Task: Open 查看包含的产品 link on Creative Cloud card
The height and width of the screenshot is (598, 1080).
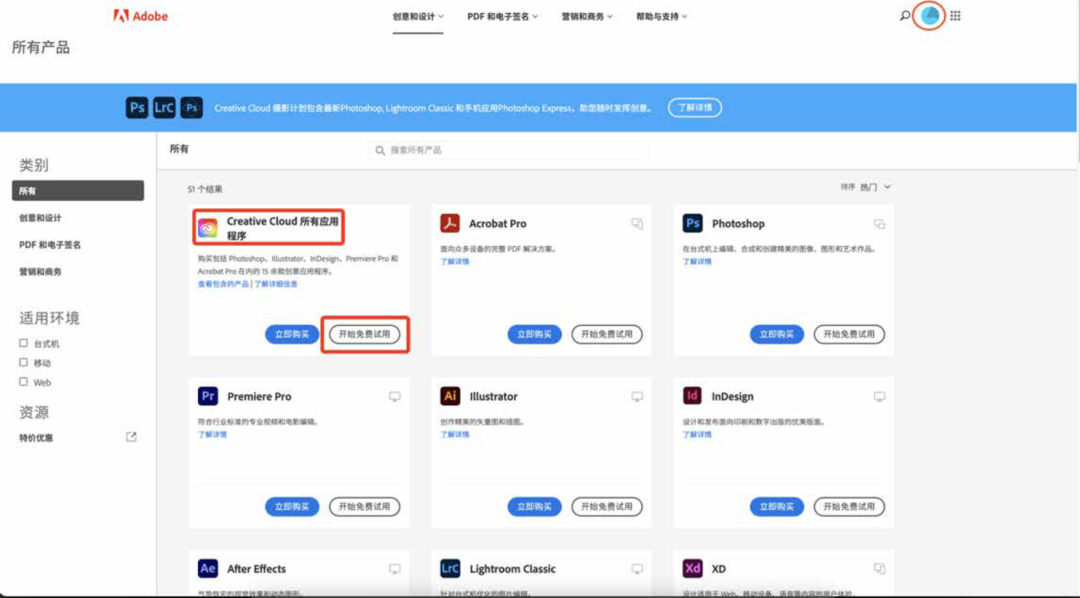Action: [223, 284]
